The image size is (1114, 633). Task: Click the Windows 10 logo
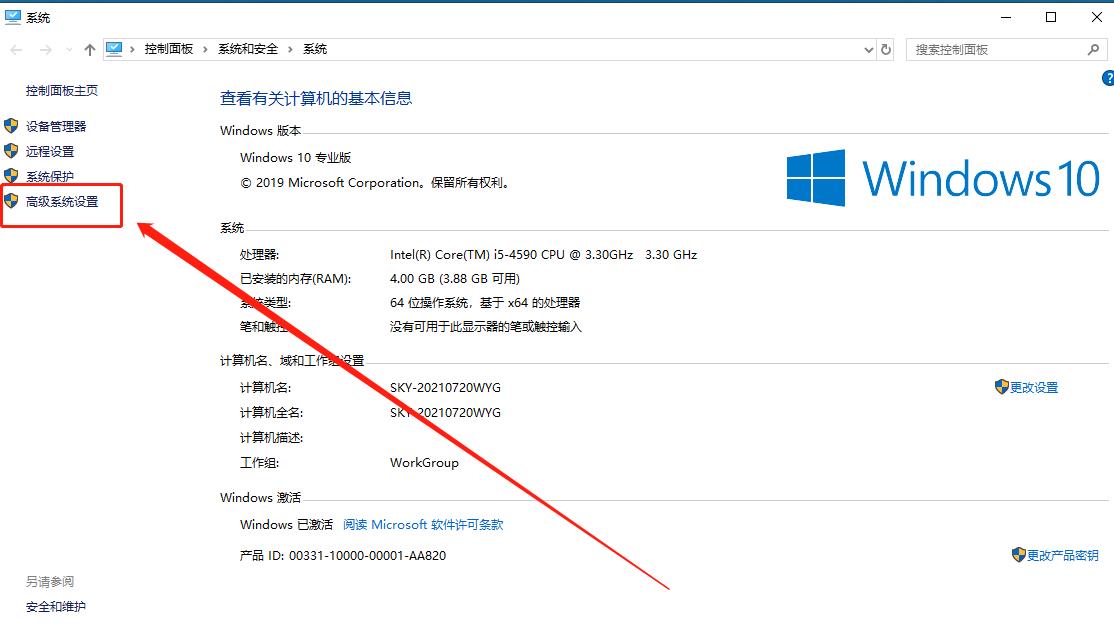(943, 178)
